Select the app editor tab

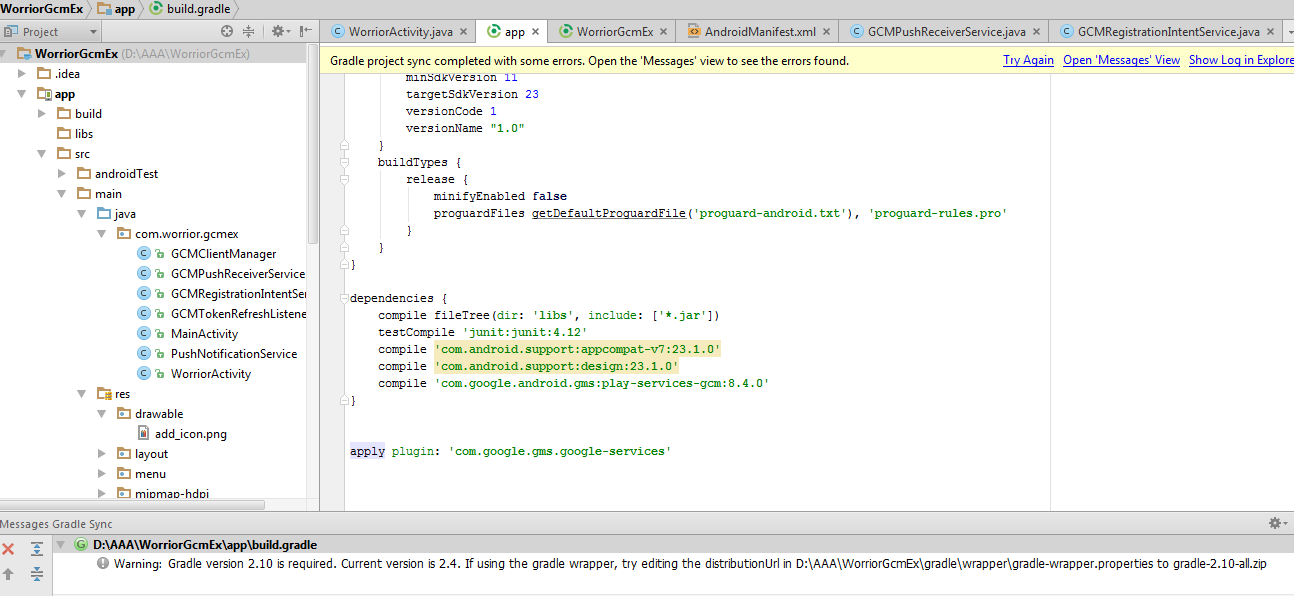pos(512,32)
